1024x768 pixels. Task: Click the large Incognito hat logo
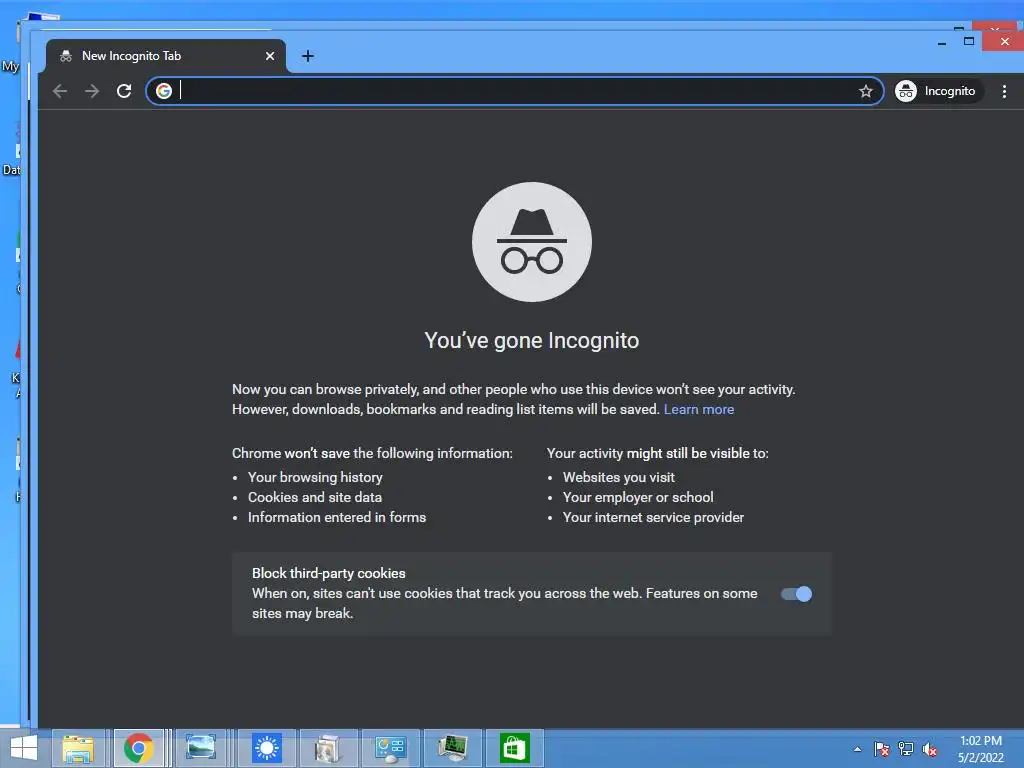(532, 242)
